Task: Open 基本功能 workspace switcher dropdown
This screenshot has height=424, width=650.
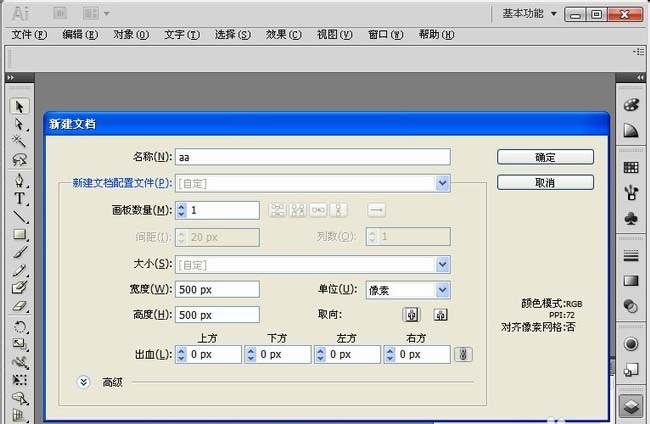Action: [529, 14]
